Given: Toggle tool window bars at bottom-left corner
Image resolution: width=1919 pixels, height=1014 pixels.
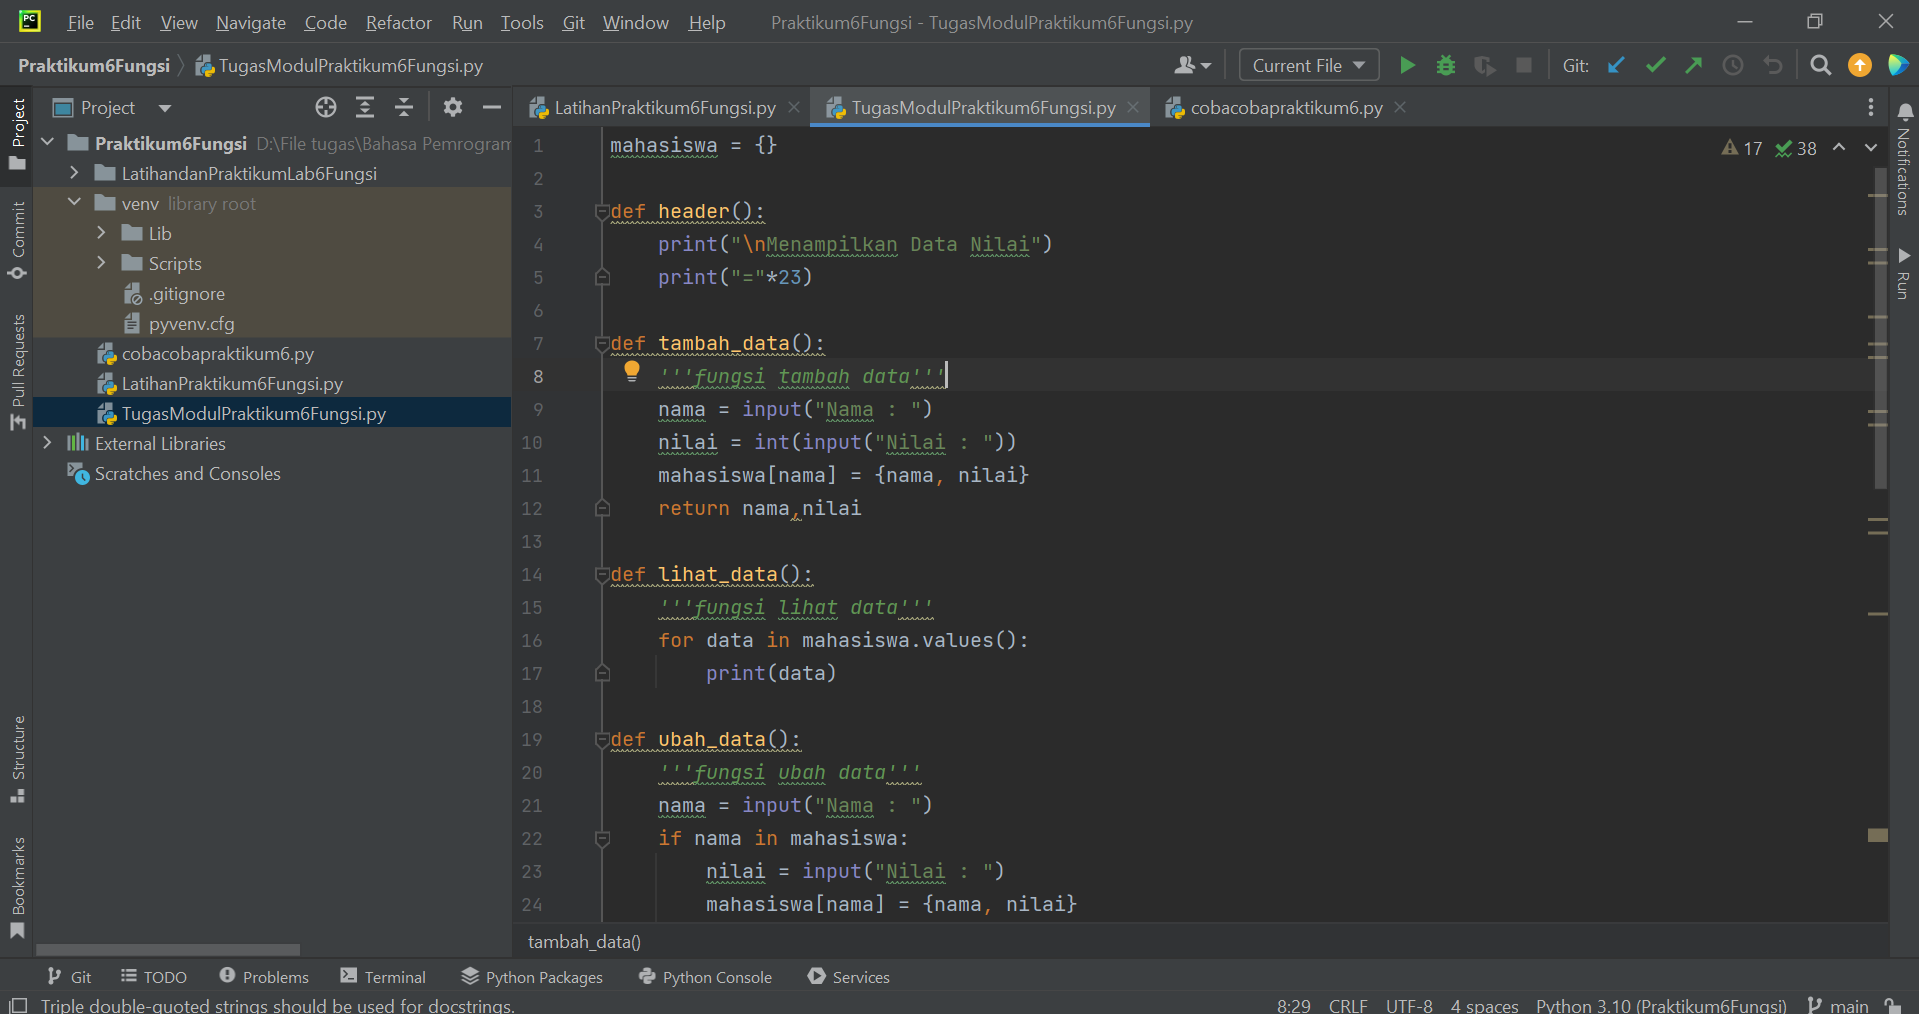Looking at the screenshot, I should 17,1005.
